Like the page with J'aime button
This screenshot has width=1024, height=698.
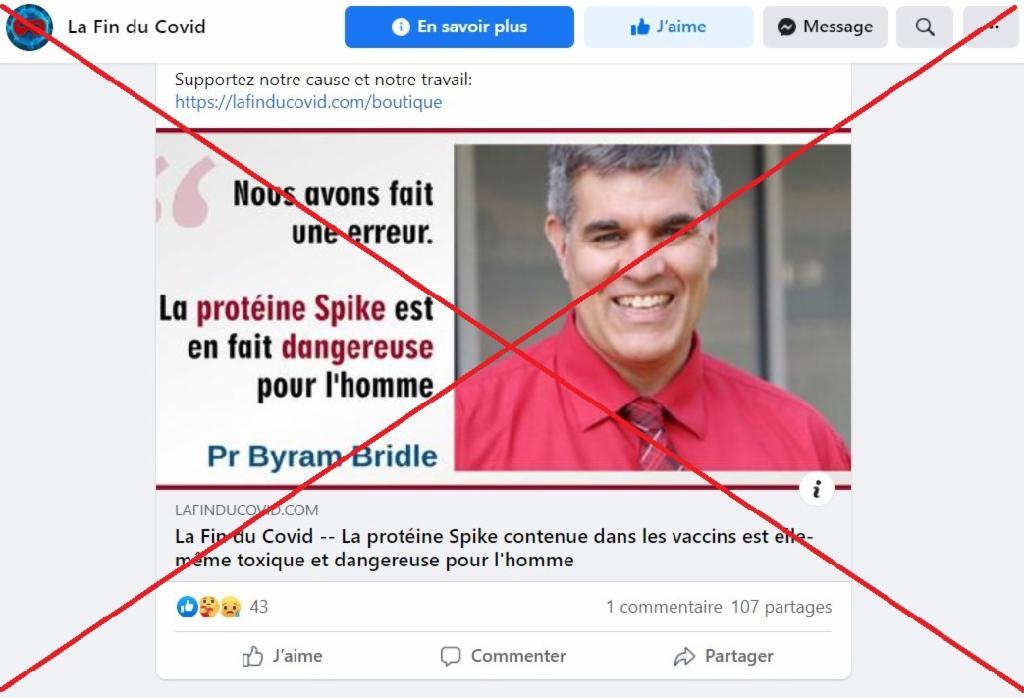[x=668, y=27]
